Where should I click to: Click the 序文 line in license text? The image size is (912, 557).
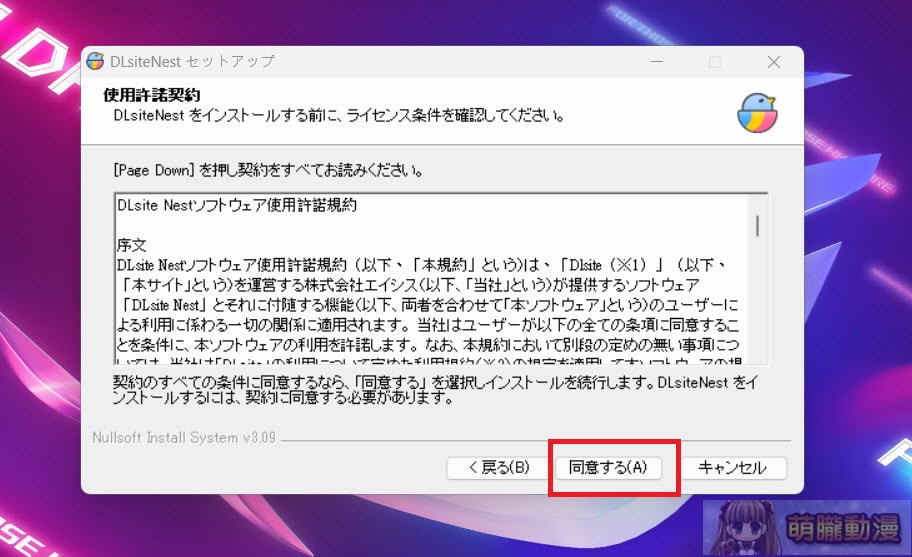tap(131, 245)
